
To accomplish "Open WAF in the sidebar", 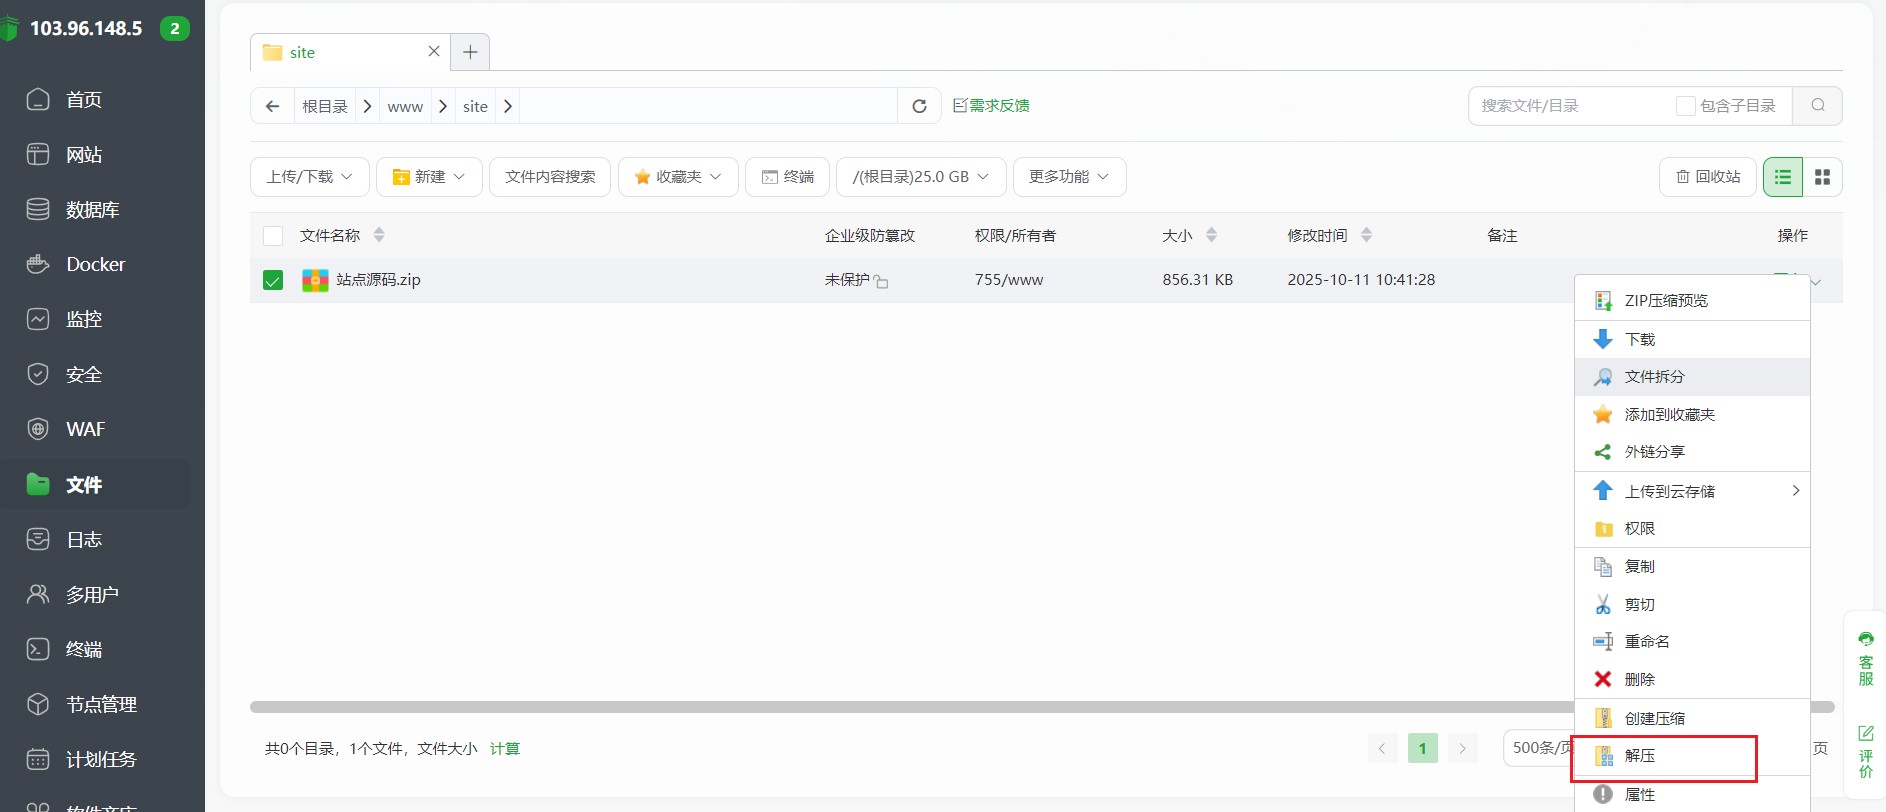I will coord(85,429).
